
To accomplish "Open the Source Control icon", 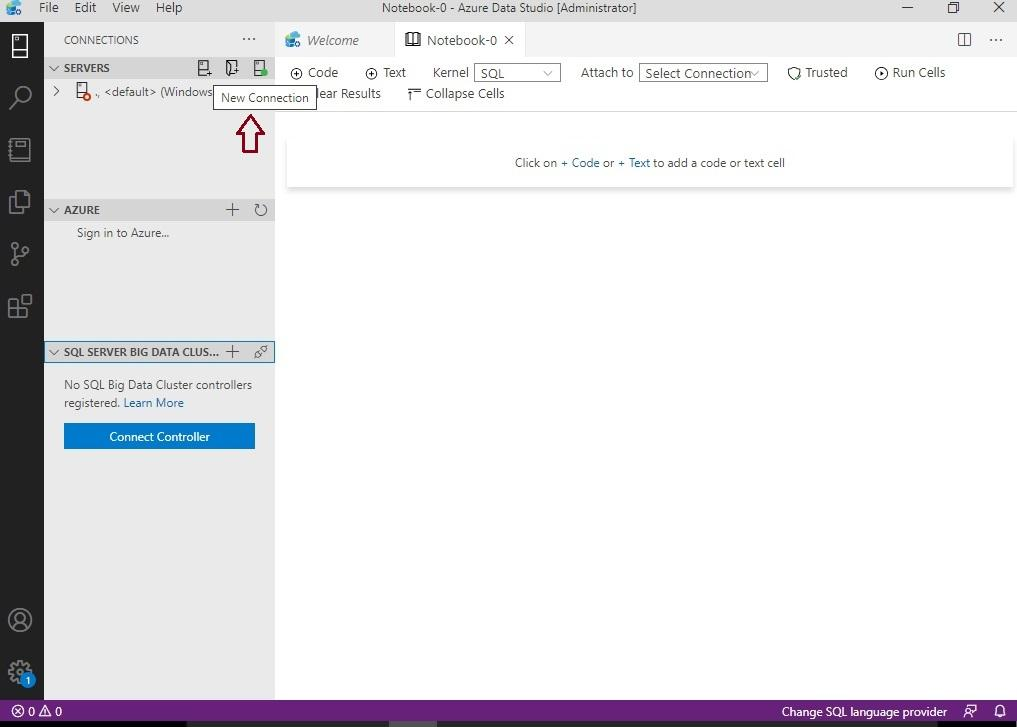I will pyautogui.click(x=20, y=254).
